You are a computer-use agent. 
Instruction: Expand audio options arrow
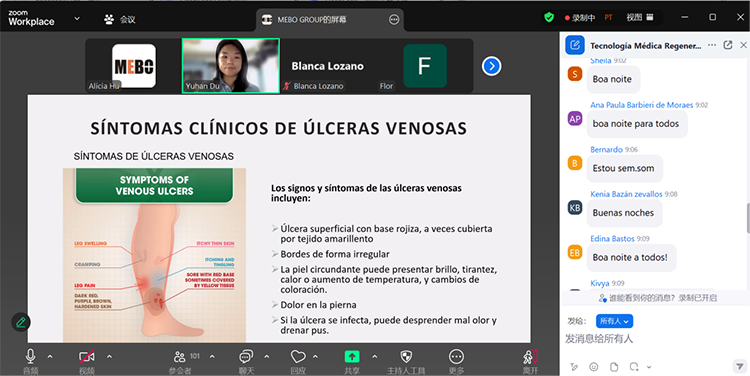pos(50,356)
